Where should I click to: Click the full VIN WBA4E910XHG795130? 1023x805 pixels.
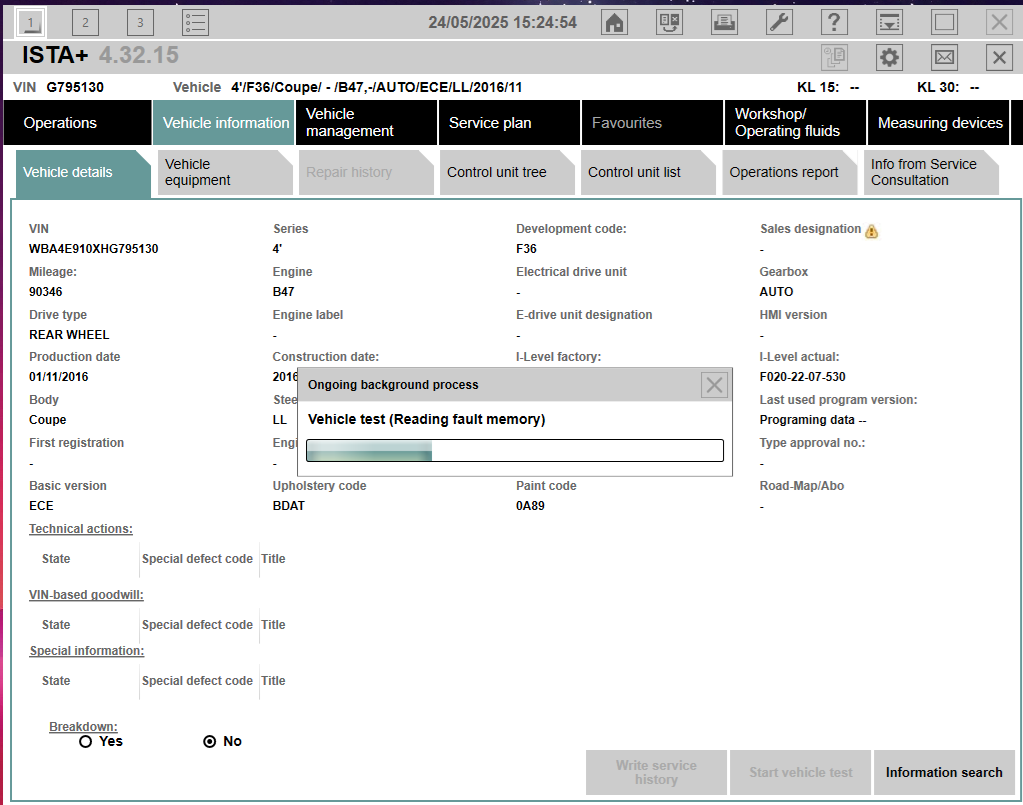(x=93, y=249)
